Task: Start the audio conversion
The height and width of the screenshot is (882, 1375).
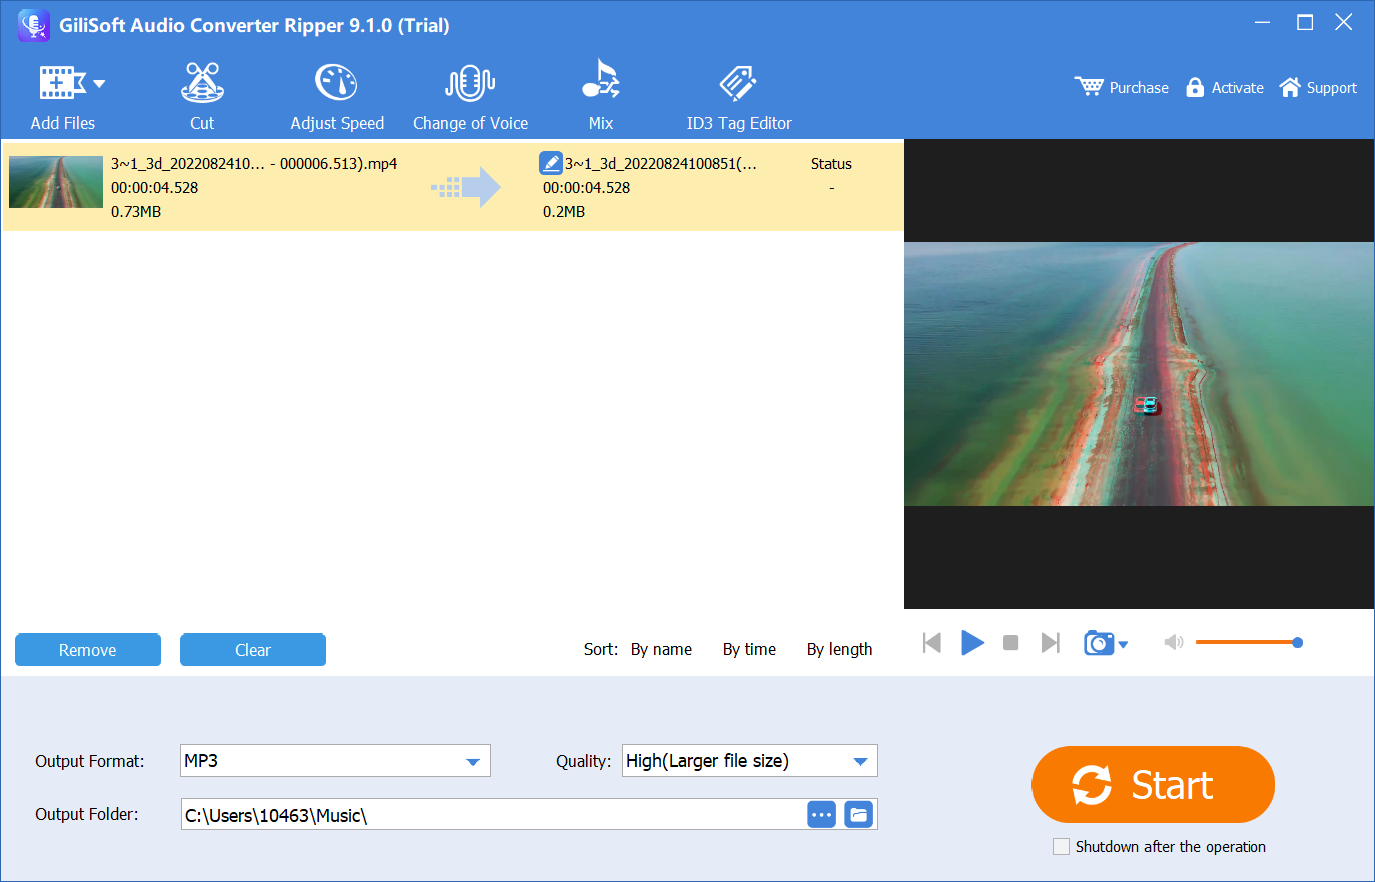Action: (x=1152, y=784)
